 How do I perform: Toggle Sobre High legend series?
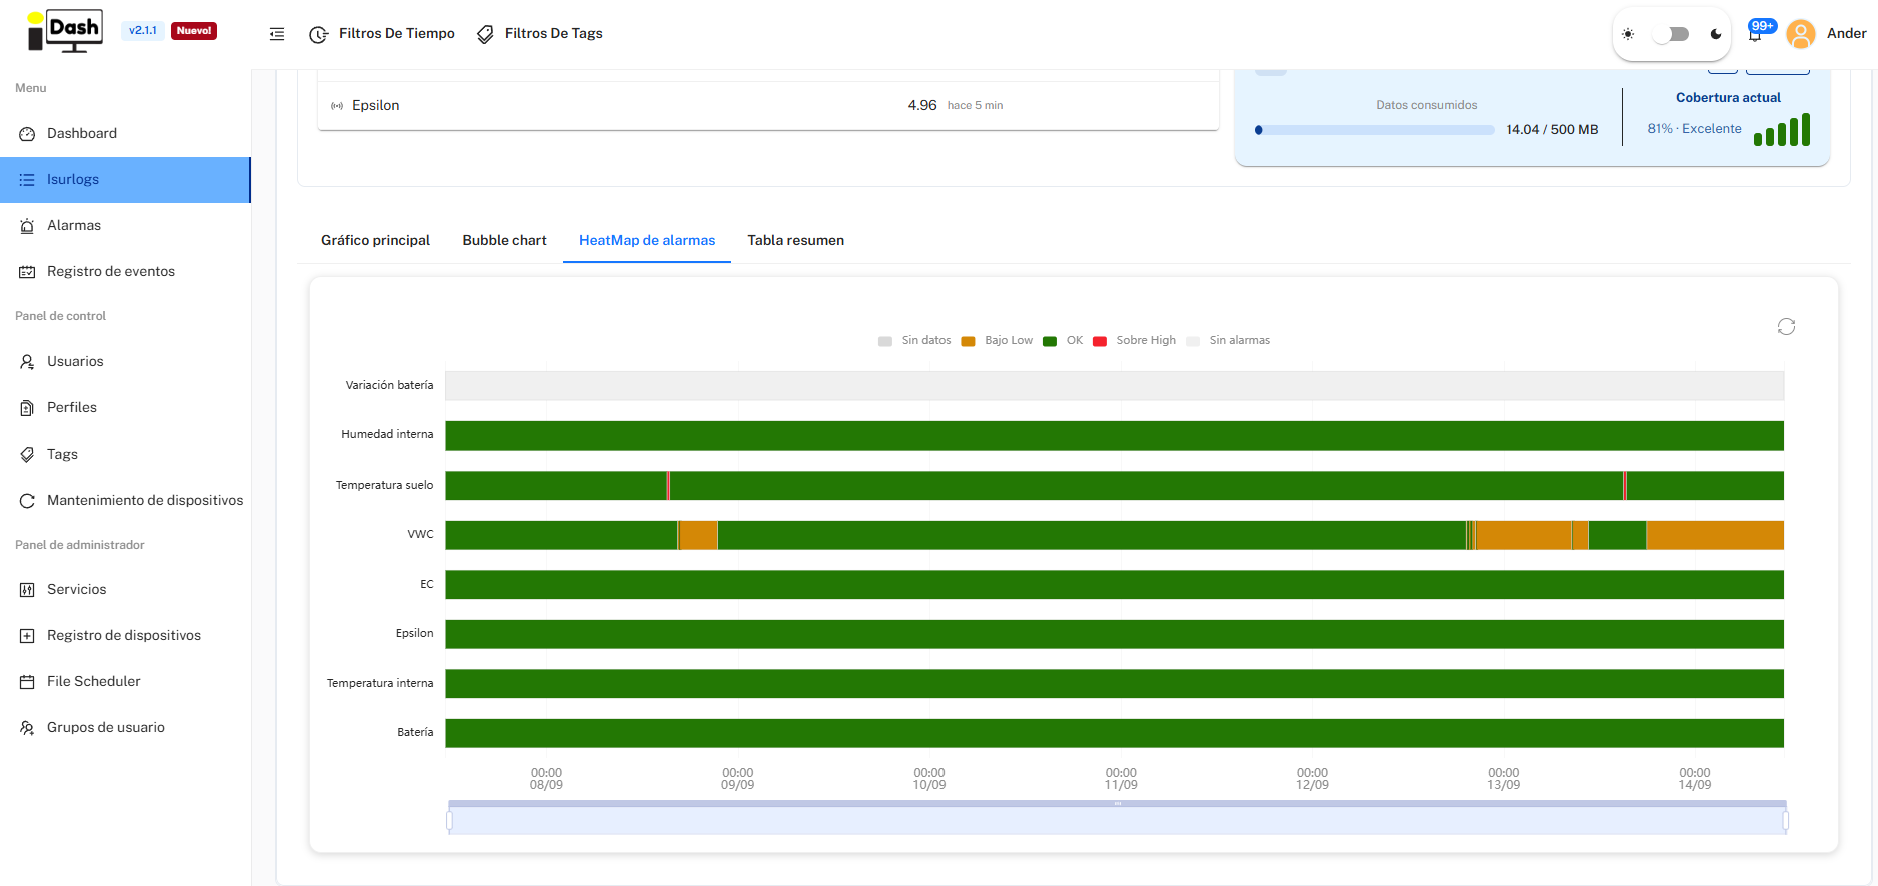1134,341
